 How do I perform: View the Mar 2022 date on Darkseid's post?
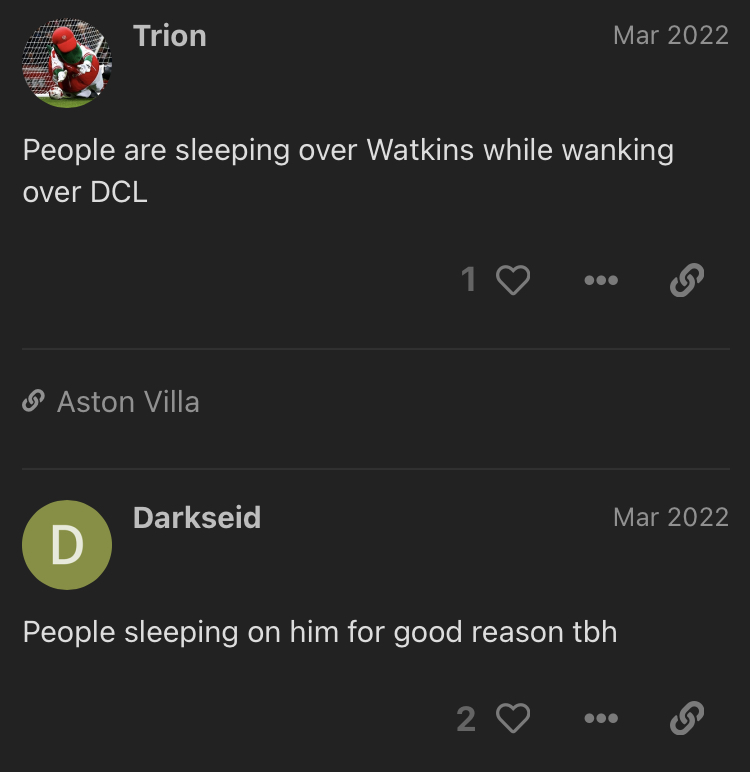[671, 517]
